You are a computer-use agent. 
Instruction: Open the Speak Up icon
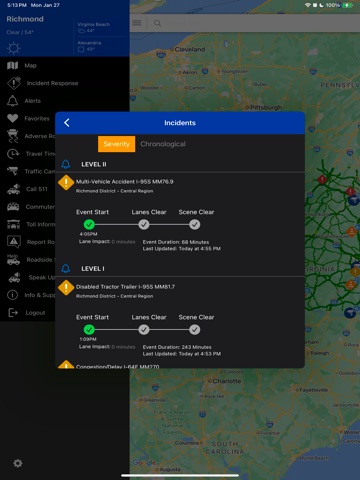tap(14, 277)
